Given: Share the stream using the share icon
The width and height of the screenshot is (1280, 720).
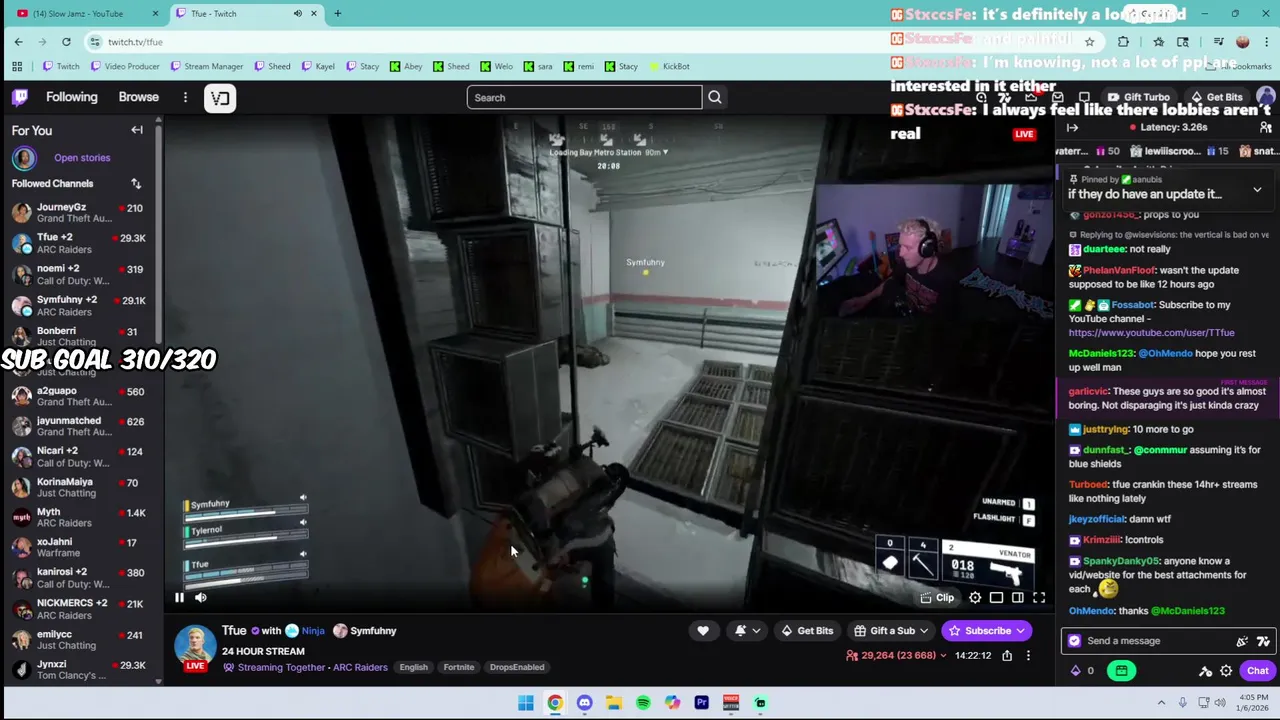Looking at the screenshot, I should 1007,656.
